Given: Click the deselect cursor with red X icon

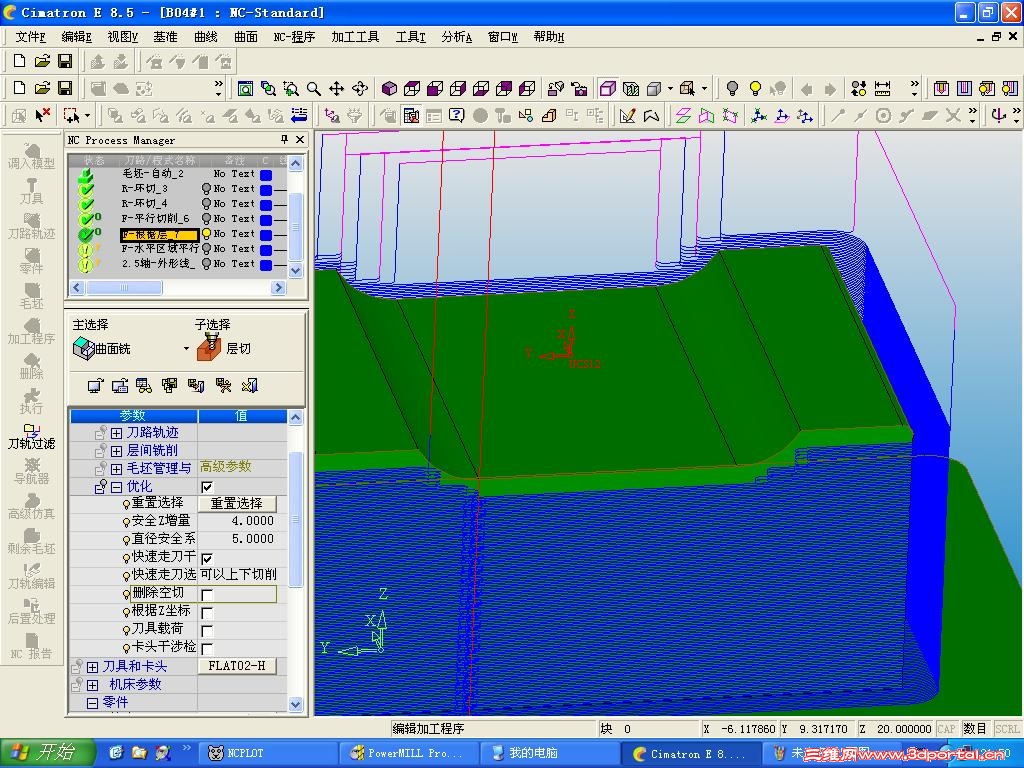Looking at the screenshot, I should (x=42, y=116).
